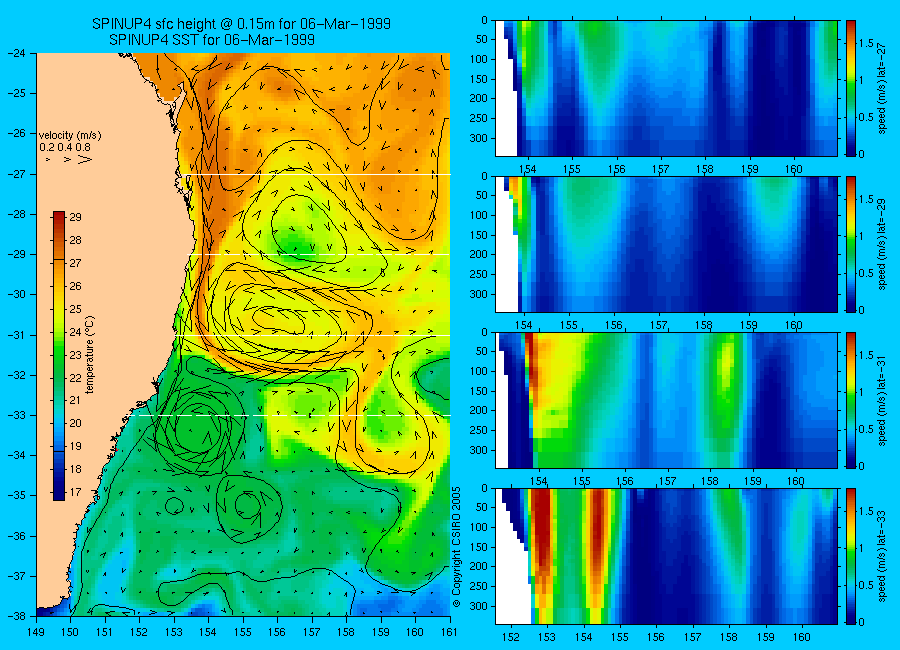This screenshot has height=650, width=900.
Task: Click the speed color bar for lat=-33
Action: tap(850, 556)
